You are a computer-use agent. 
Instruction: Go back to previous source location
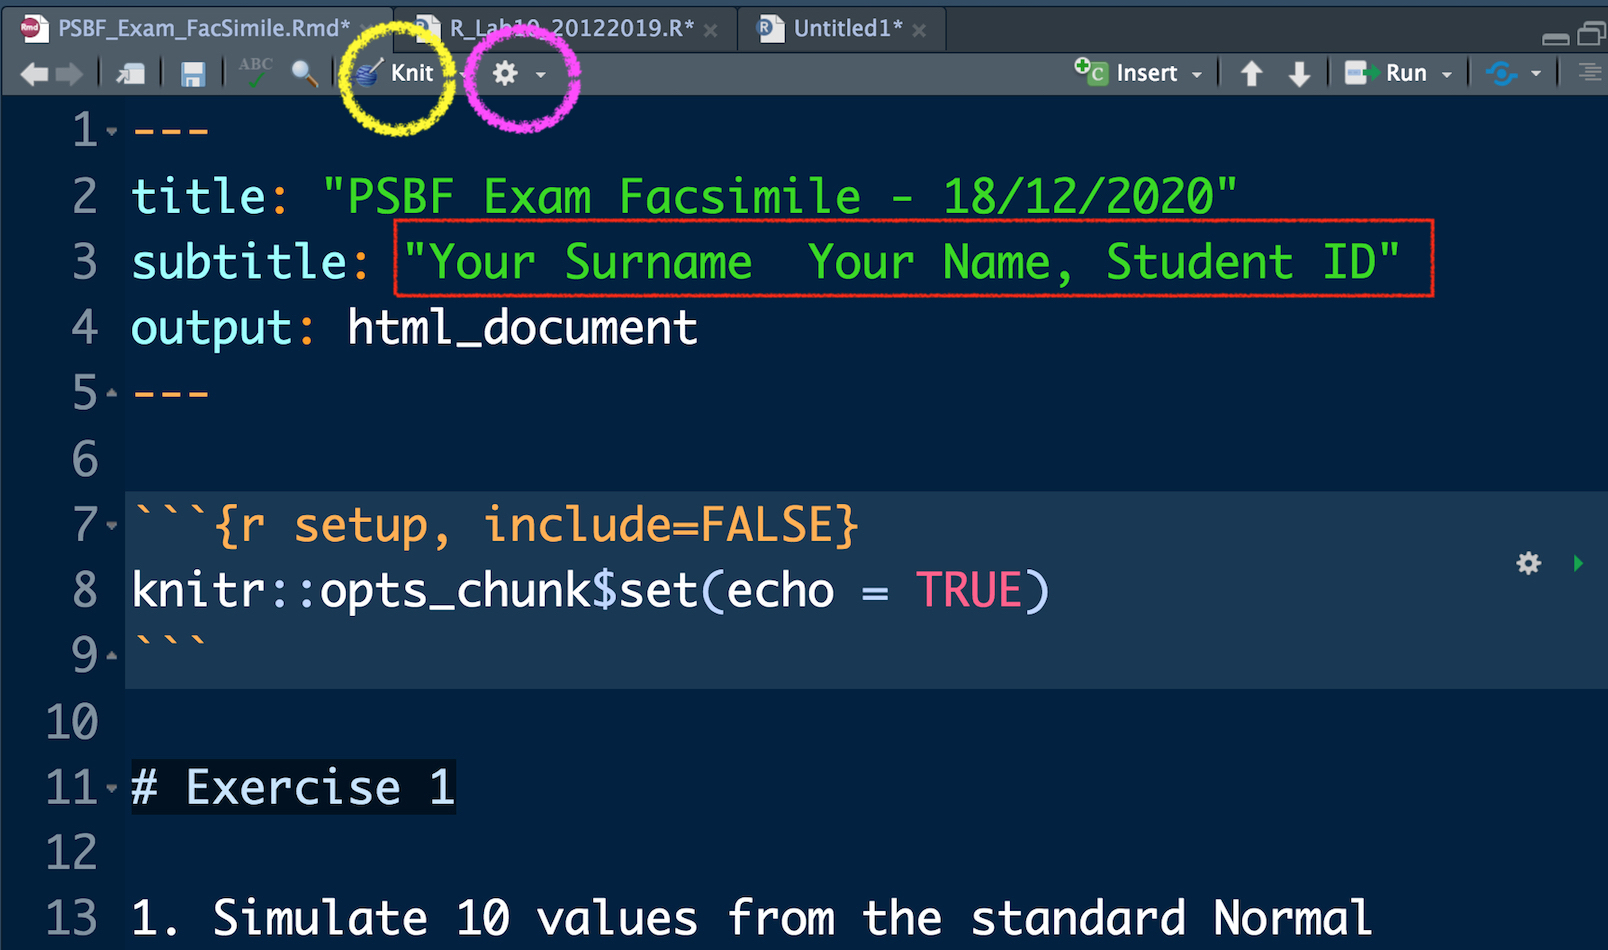point(33,74)
